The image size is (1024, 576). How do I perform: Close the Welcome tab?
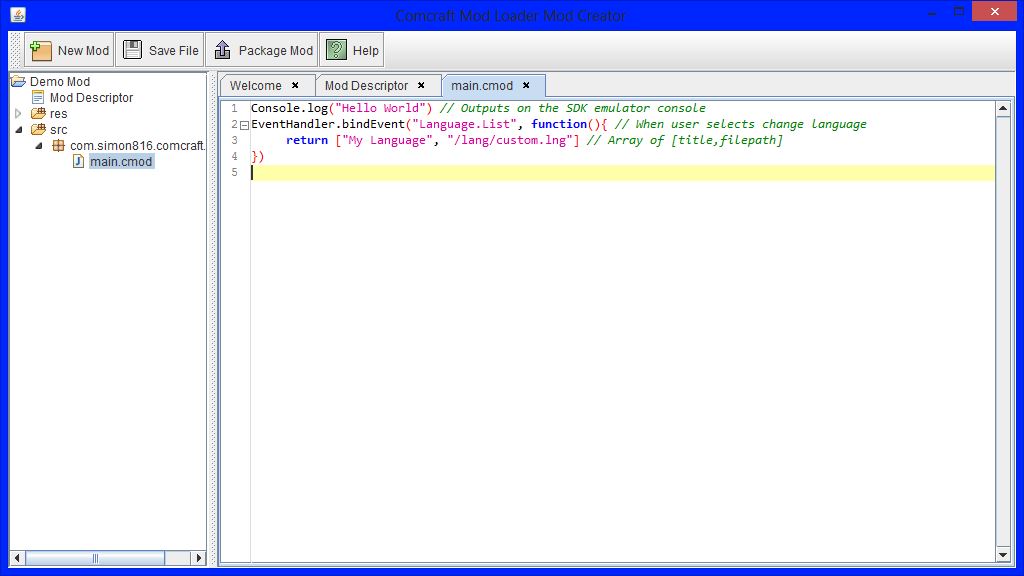(x=293, y=85)
